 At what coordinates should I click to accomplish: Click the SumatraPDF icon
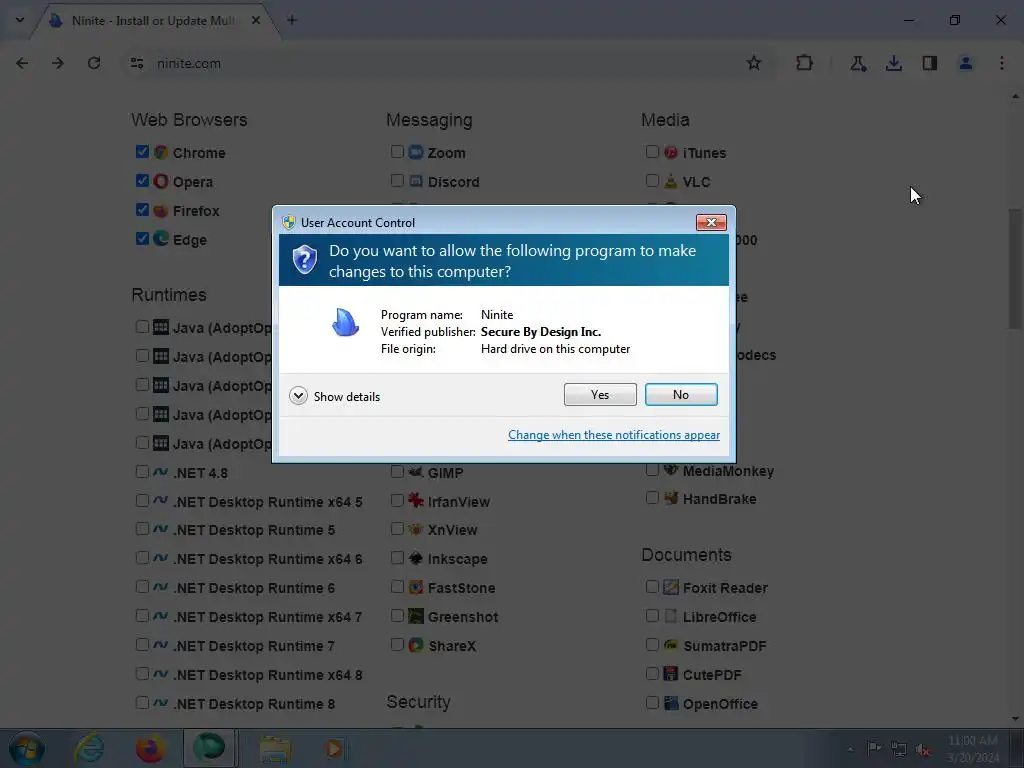pos(671,645)
